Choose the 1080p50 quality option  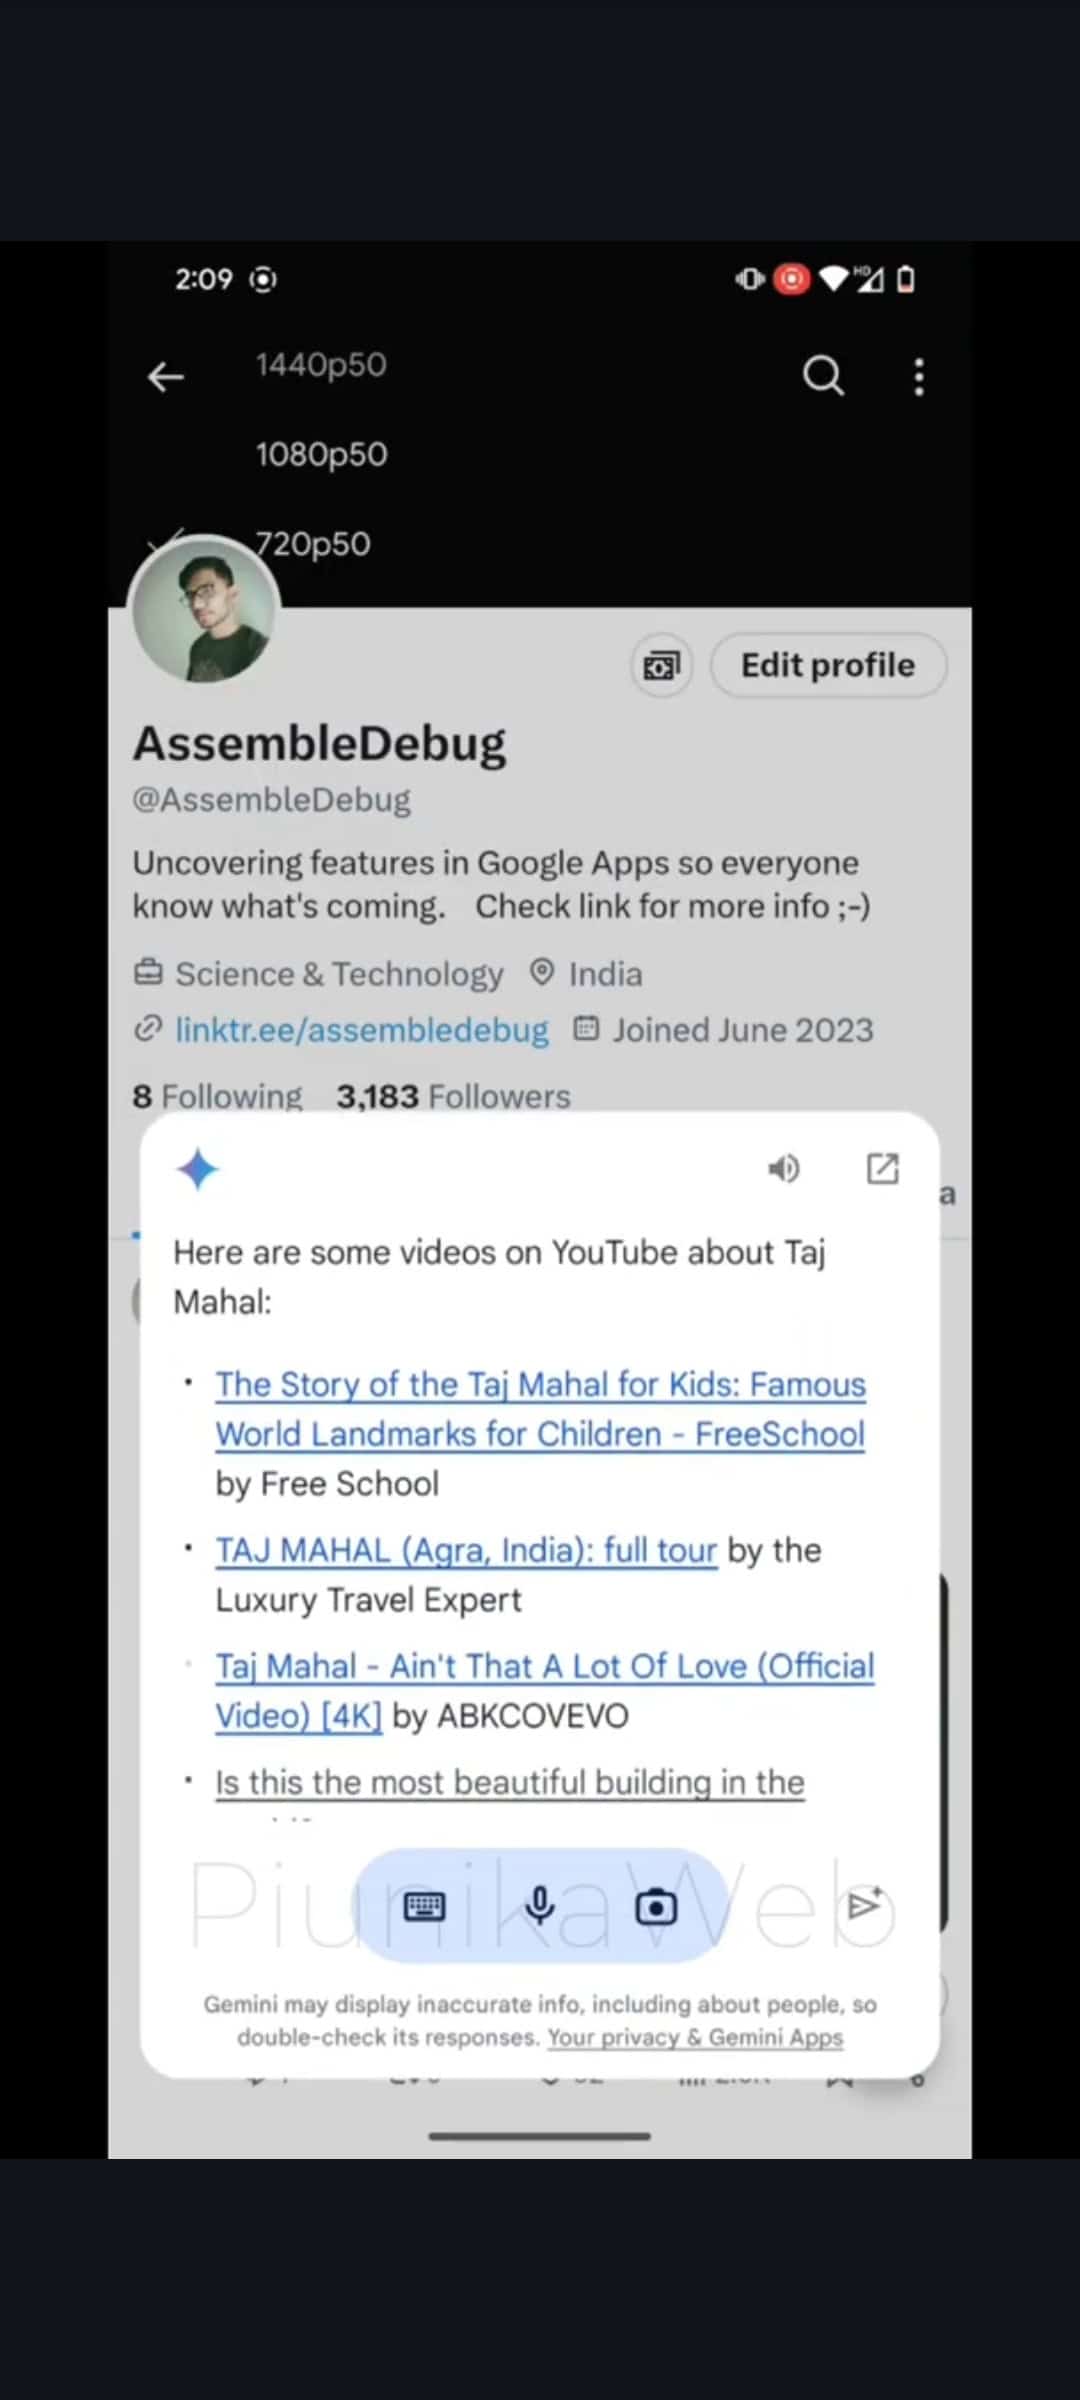click(x=321, y=455)
